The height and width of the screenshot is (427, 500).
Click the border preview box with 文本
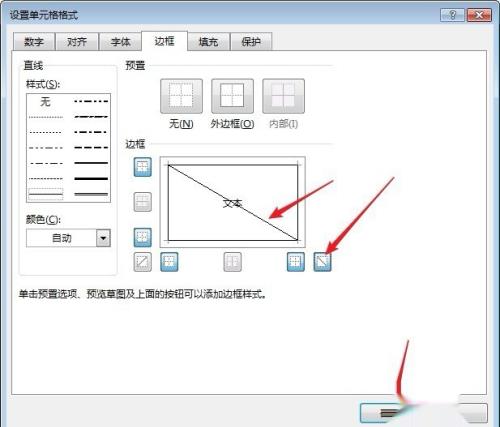(x=233, y=202)
